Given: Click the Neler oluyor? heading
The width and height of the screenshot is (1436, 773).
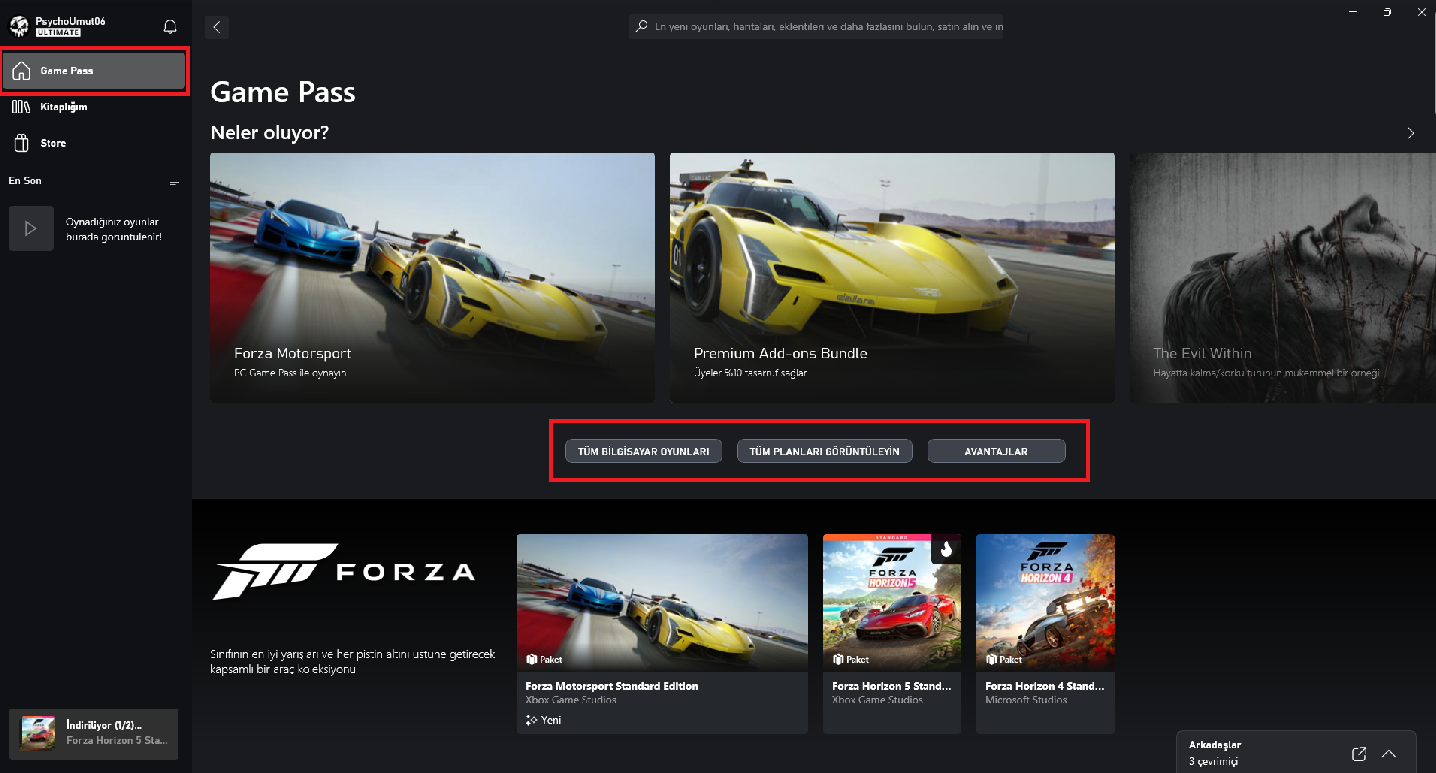Looking at the screenshot, I should point(270,132).
